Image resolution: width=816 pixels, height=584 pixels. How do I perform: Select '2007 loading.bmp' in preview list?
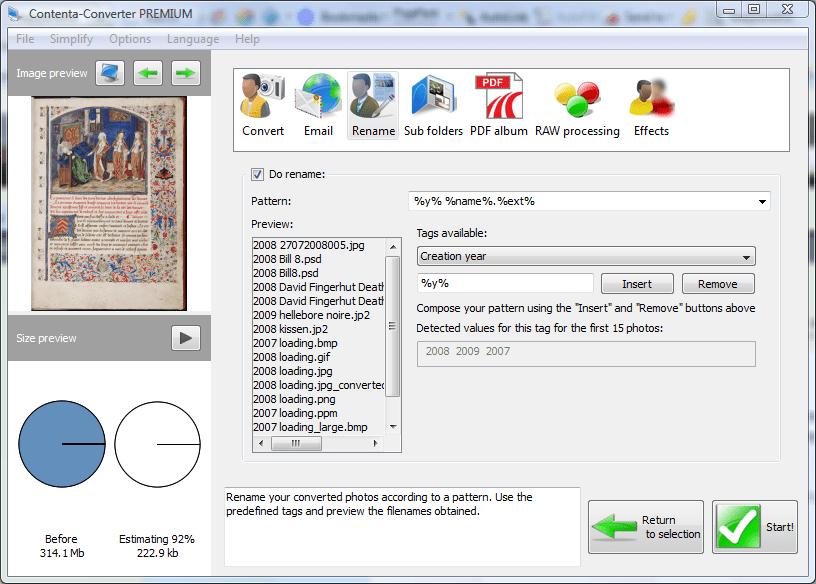tap(295, 343)
